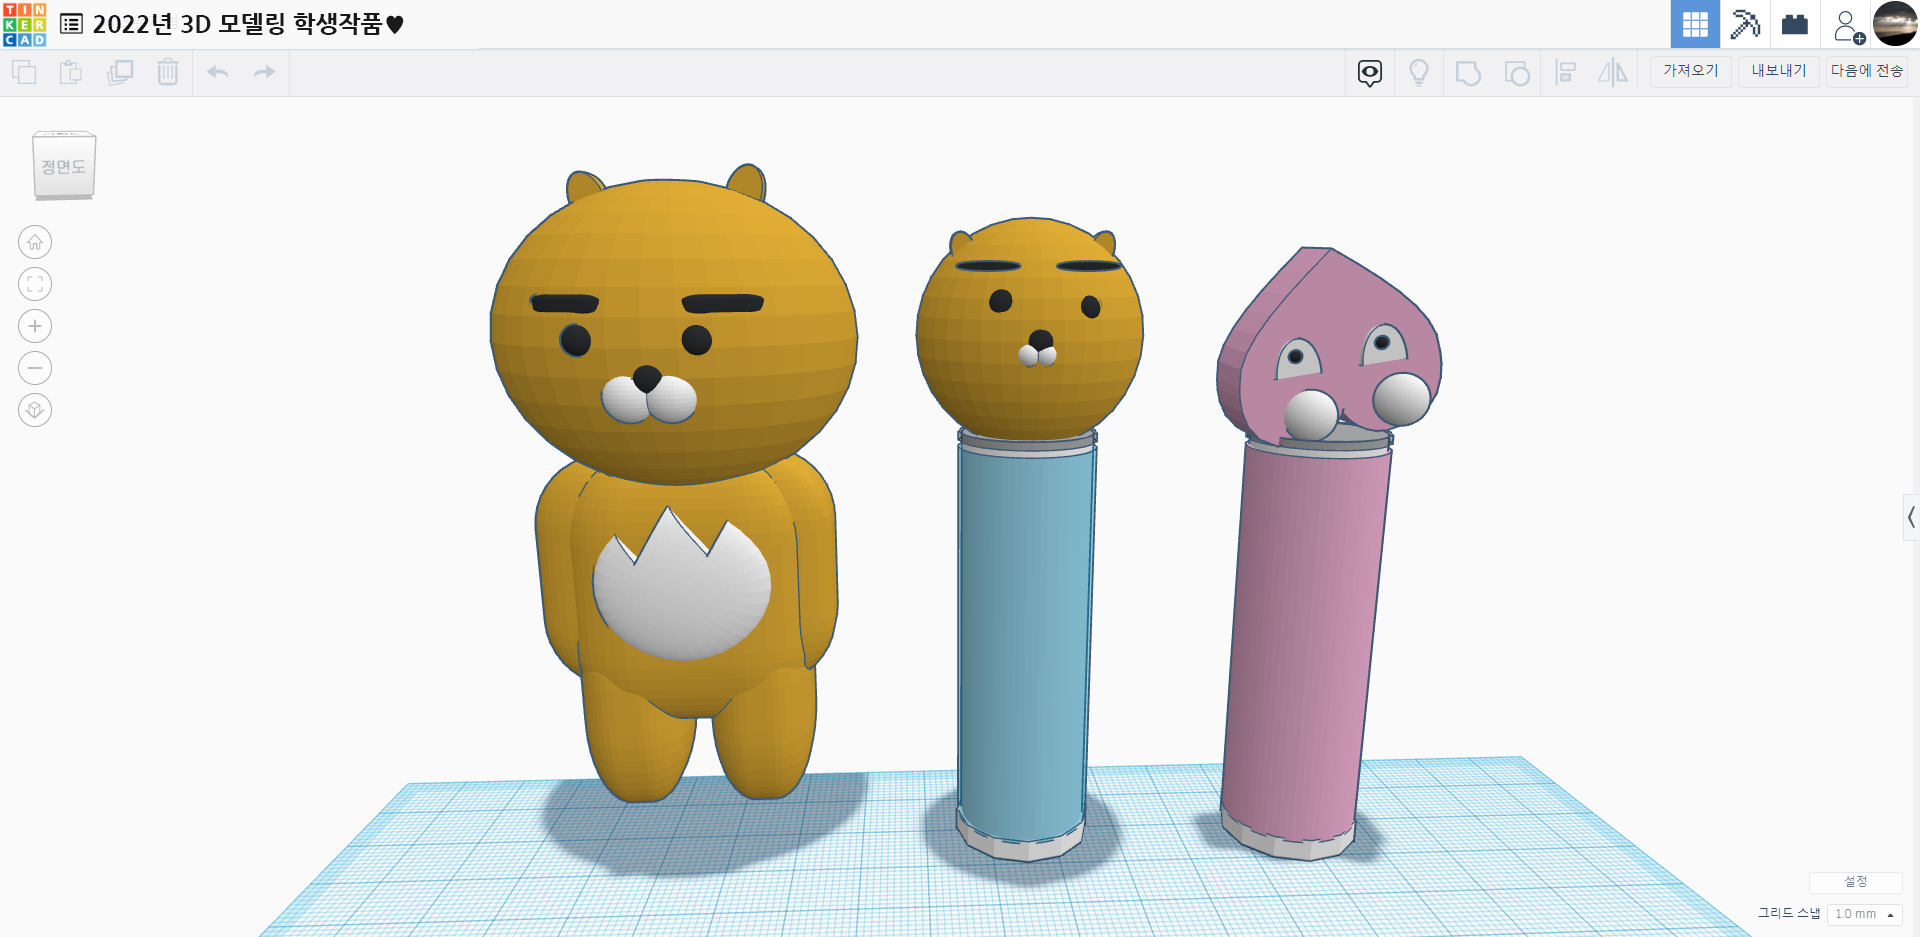Click the Duplicate and repeat icon

tap(120, 72)
